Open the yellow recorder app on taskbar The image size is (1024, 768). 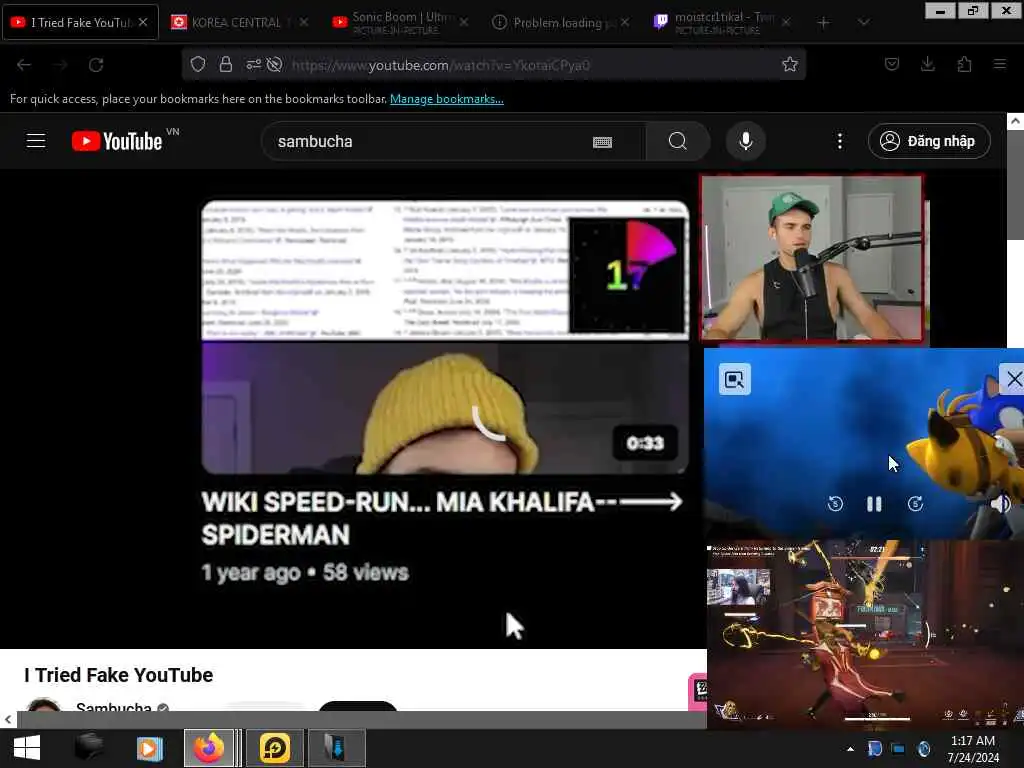point(275,748)
